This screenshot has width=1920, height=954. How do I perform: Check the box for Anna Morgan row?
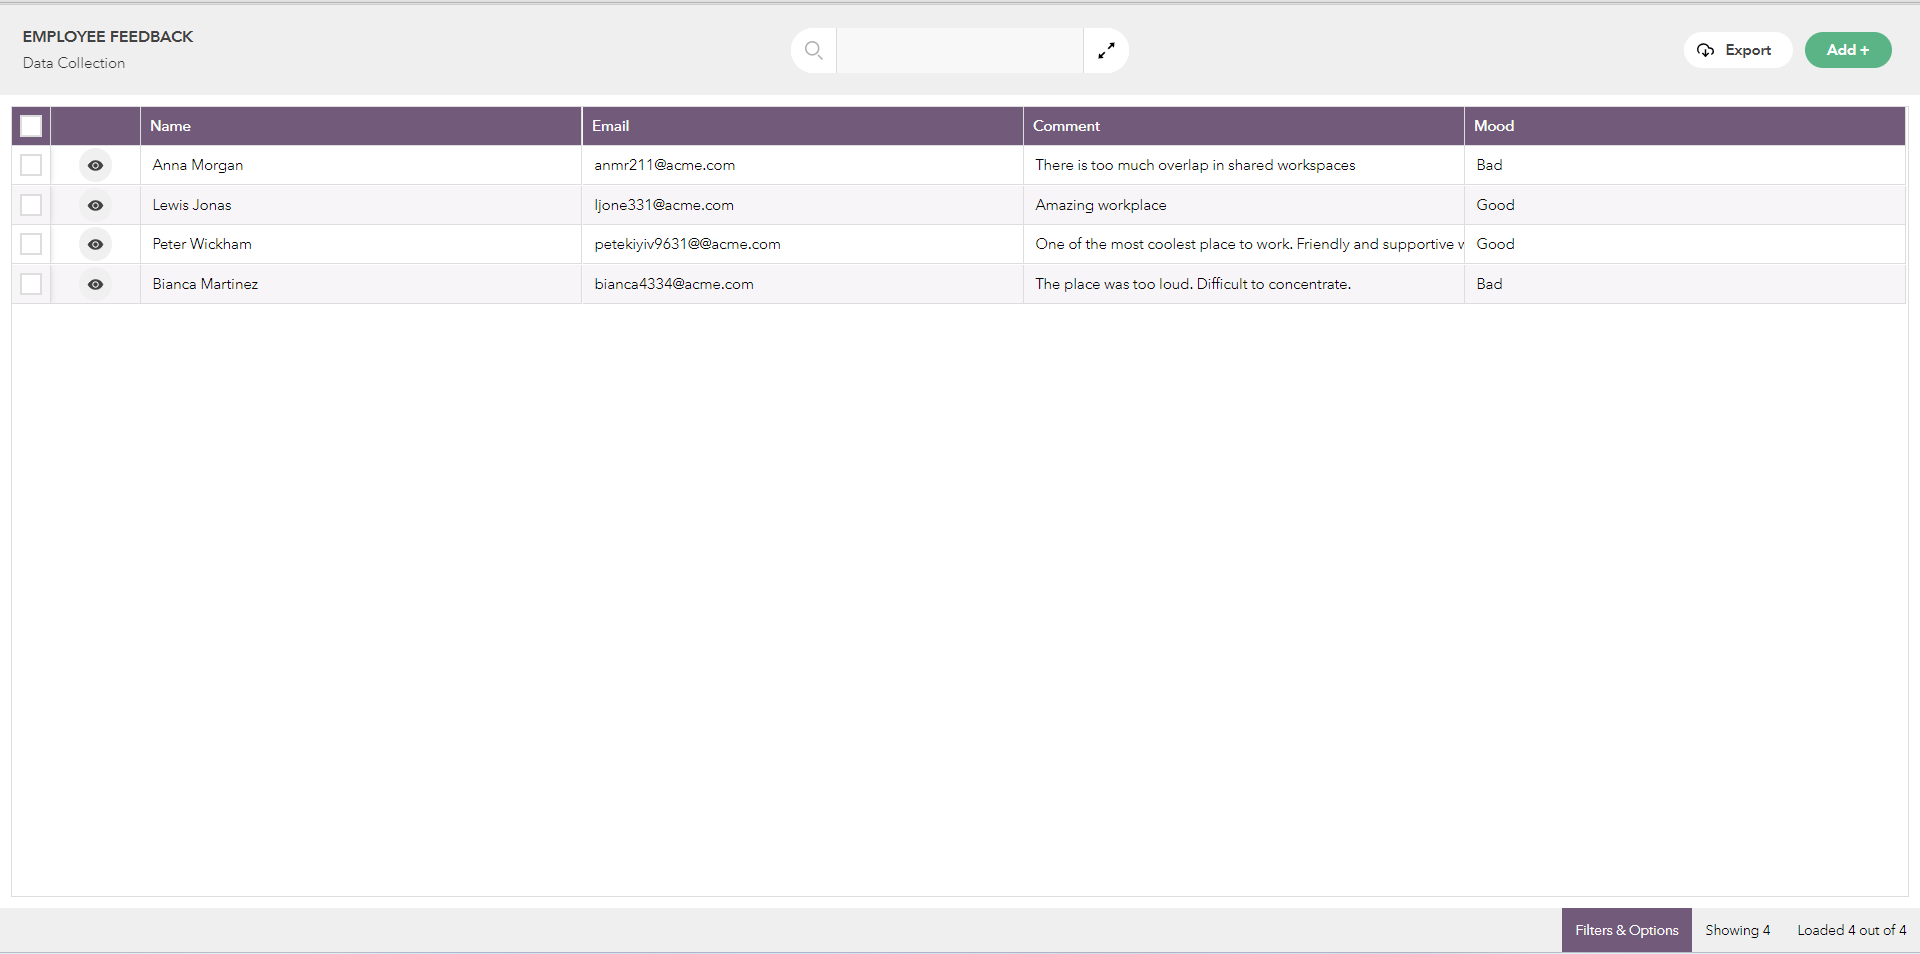click(x=31, y=165)
